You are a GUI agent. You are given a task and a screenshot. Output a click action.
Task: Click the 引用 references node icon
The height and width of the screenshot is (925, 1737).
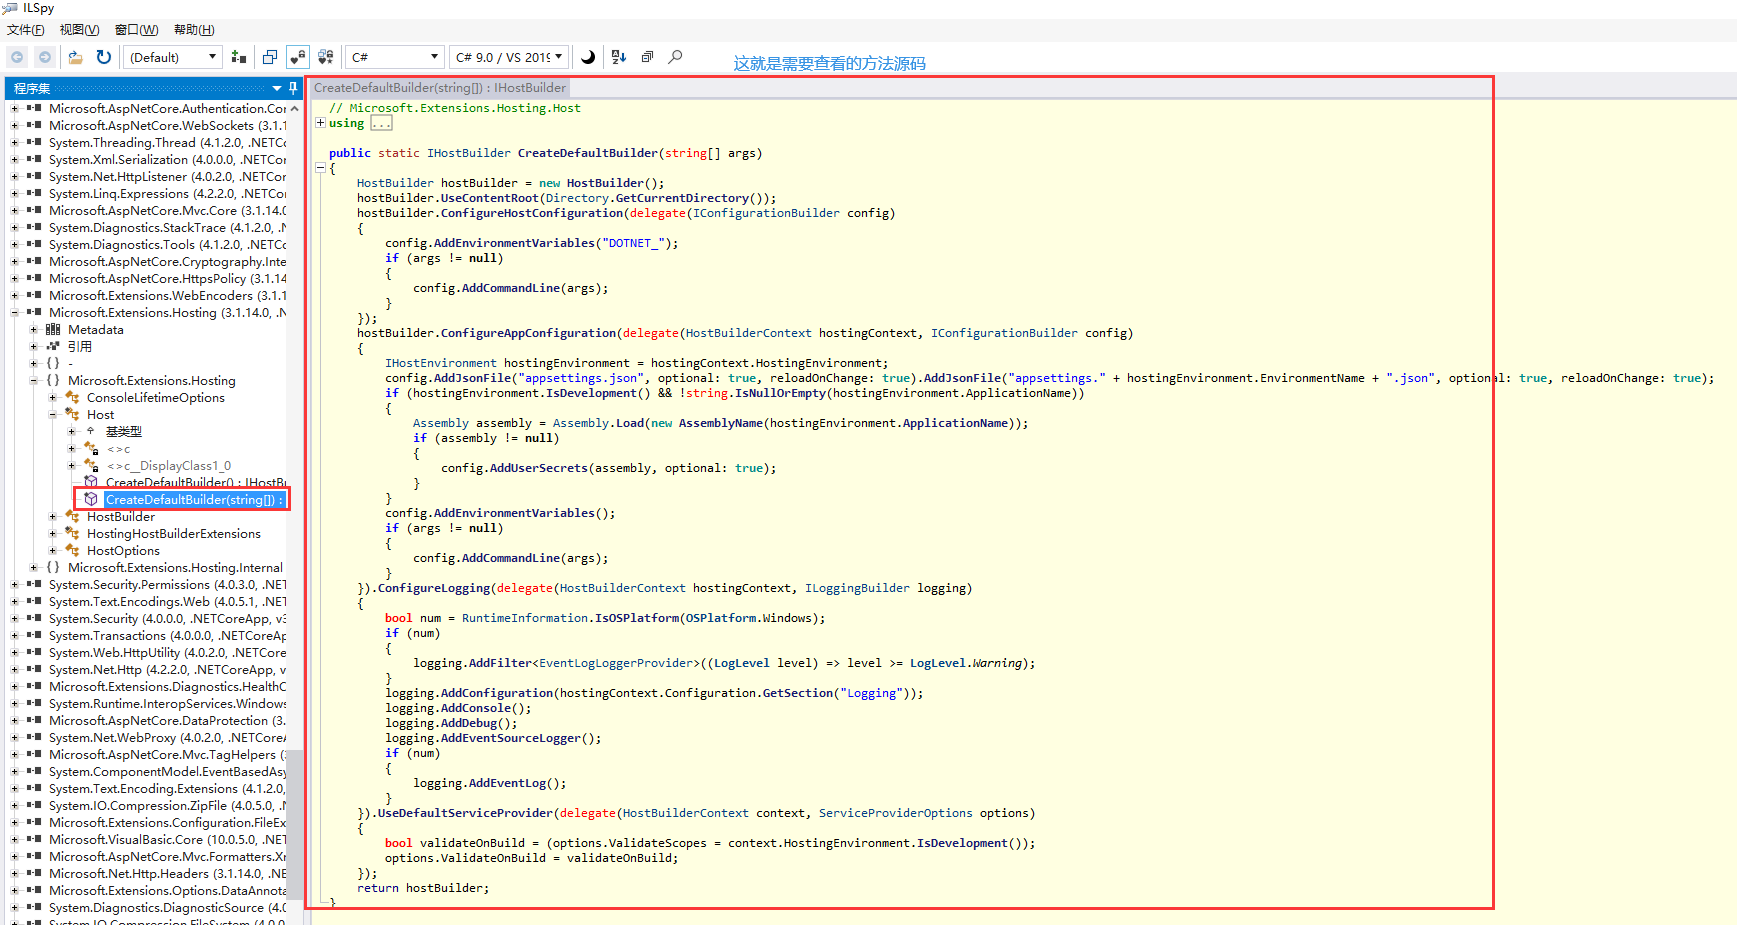coord(53,346)
